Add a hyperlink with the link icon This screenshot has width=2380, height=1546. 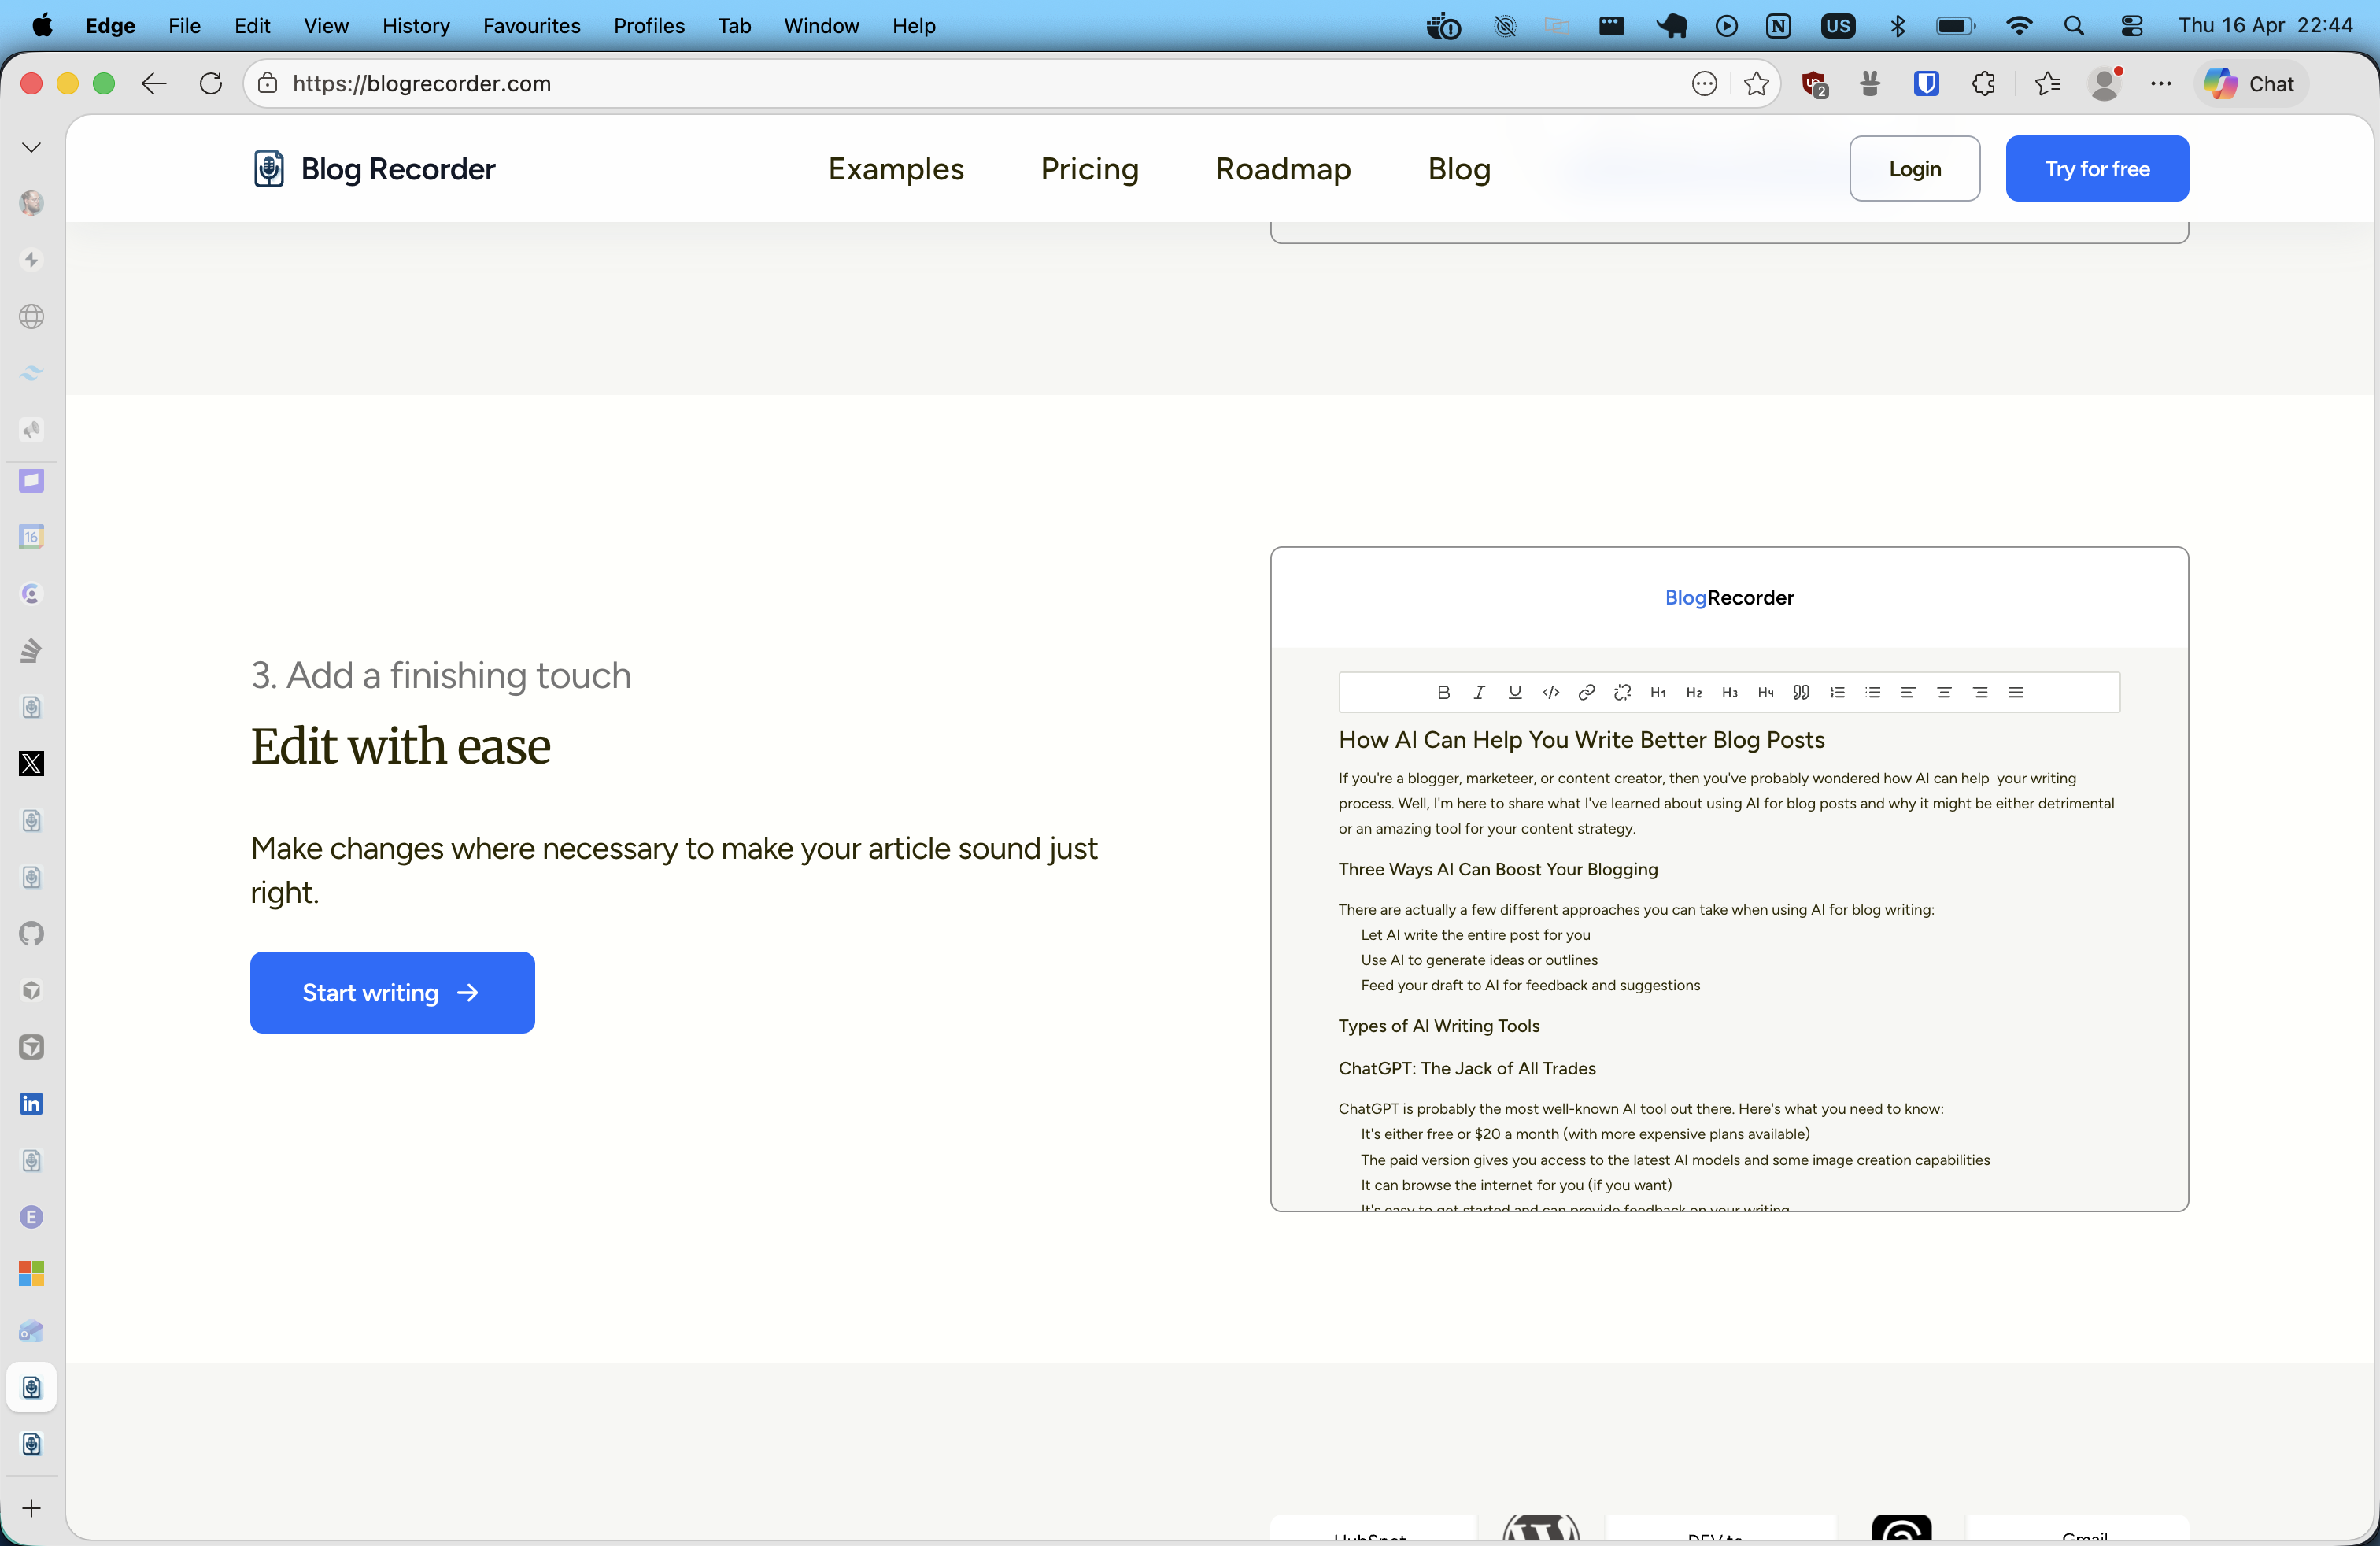(1586, 692)
